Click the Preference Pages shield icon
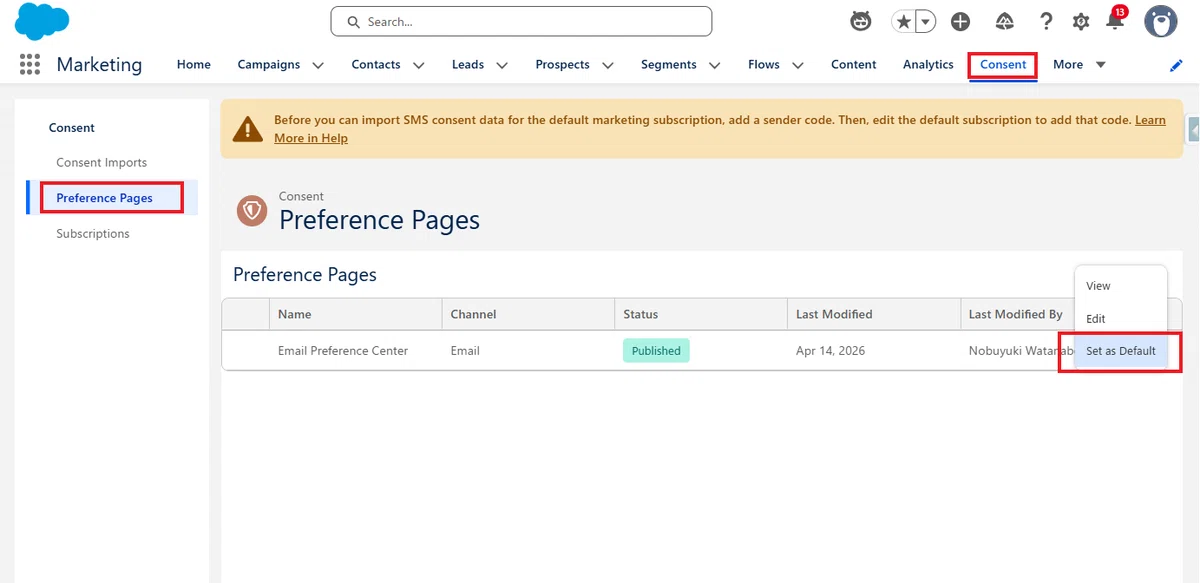Screen dimensions: 1200x583 pyautogui.click(x=251, y=210)
